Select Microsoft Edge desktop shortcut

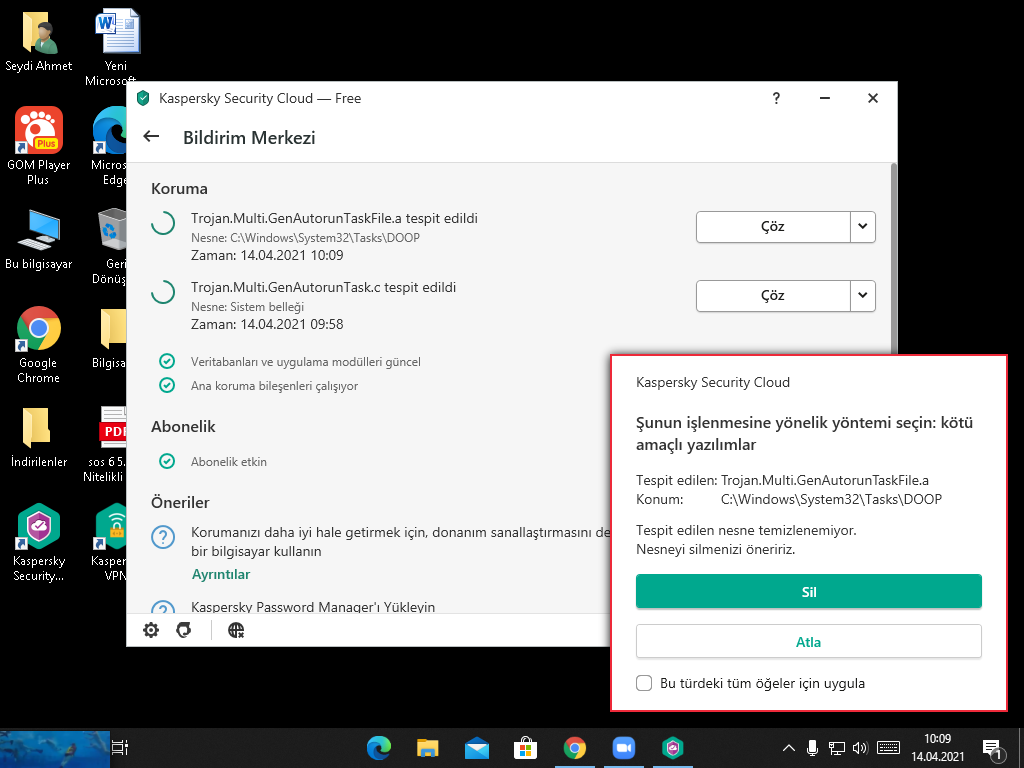point(110,146)
